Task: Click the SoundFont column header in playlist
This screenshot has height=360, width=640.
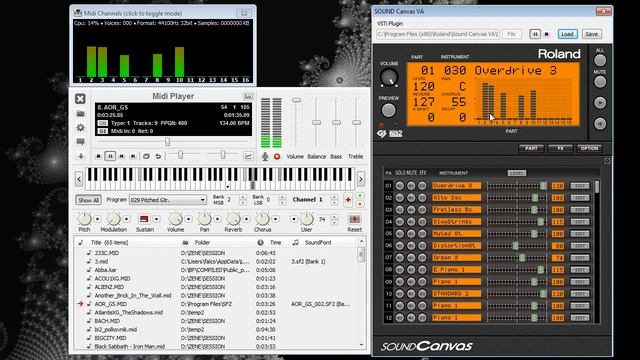Action: tap(318, 242)
